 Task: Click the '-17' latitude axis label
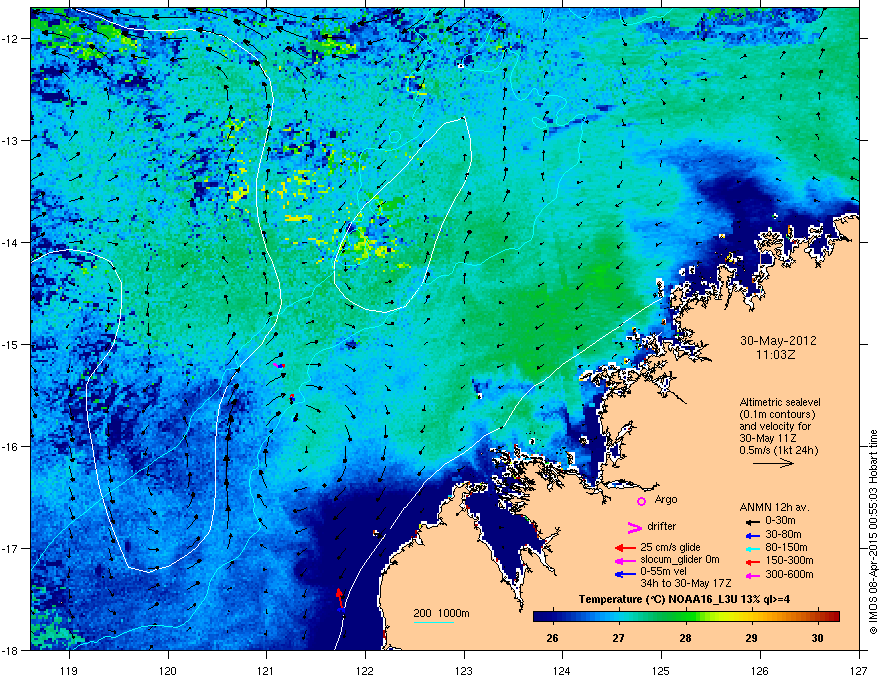[10, 548]
